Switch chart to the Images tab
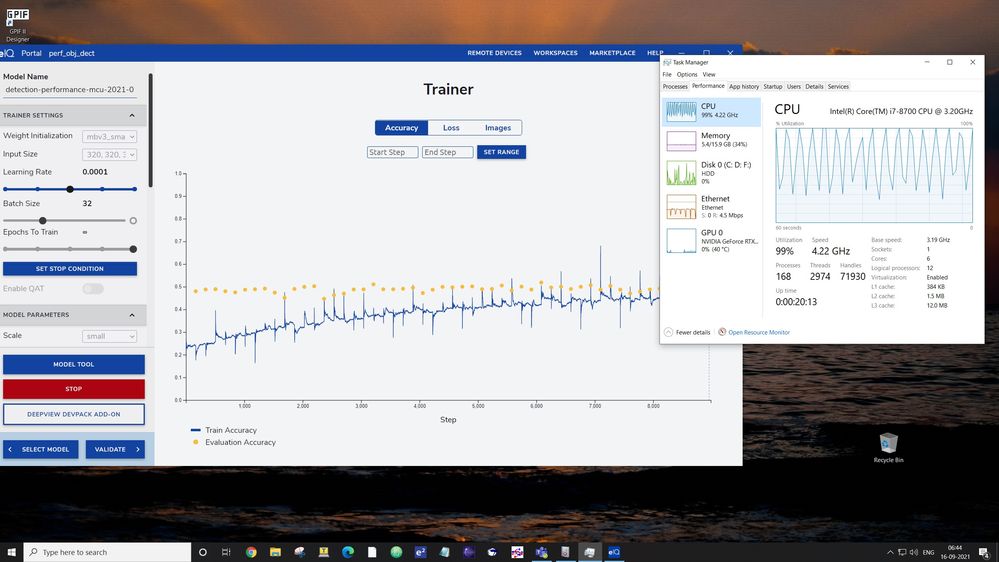Screen dimensions: 999x562 tap(498, 127)
